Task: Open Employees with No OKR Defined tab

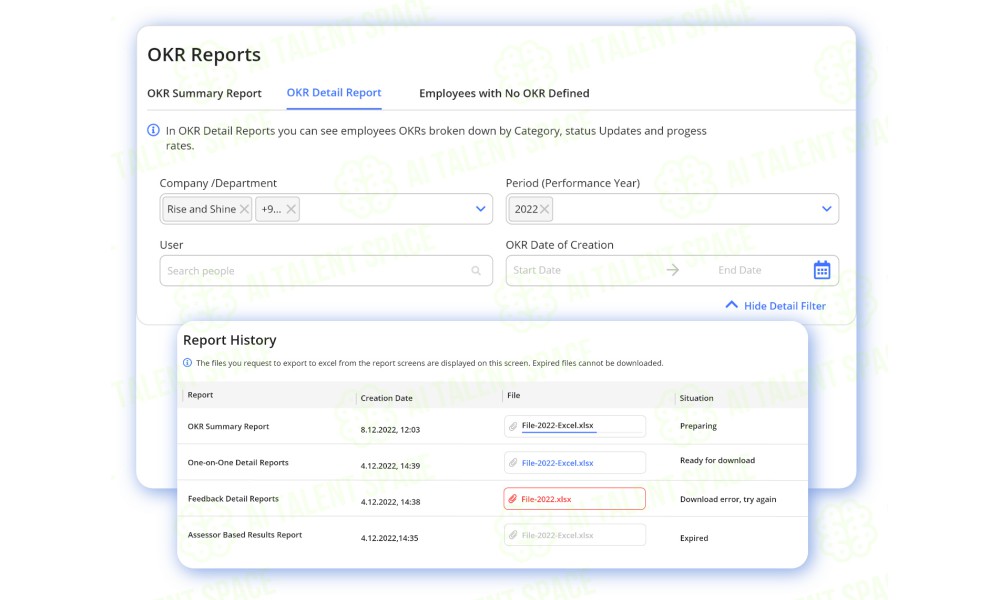Action: click(504, 93)
